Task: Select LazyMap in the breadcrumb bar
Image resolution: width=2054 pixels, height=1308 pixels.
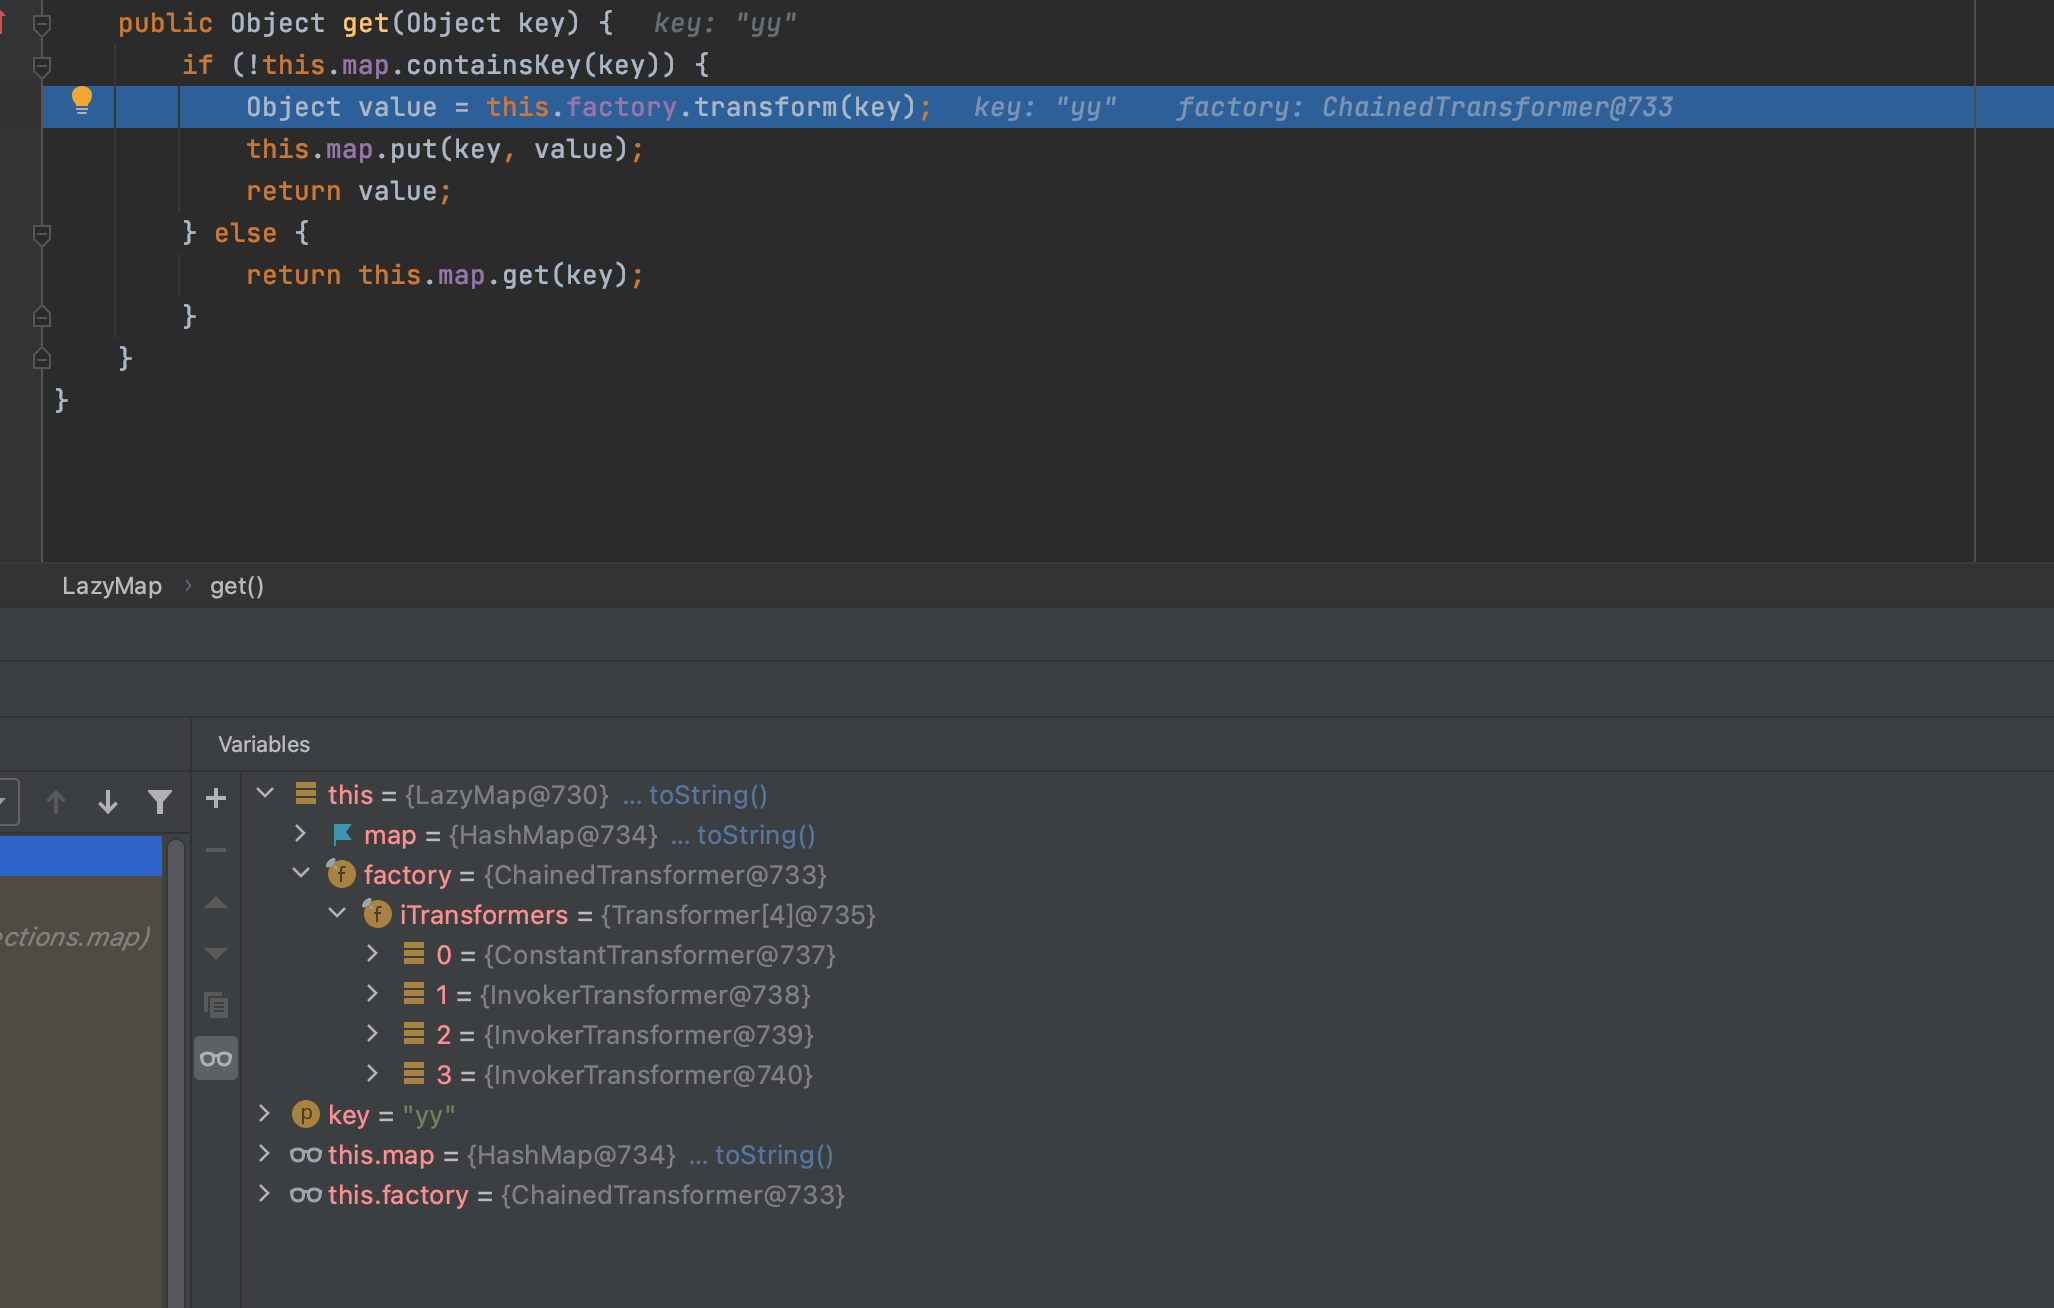Action: pyautogui.click(x=112, y=586)
